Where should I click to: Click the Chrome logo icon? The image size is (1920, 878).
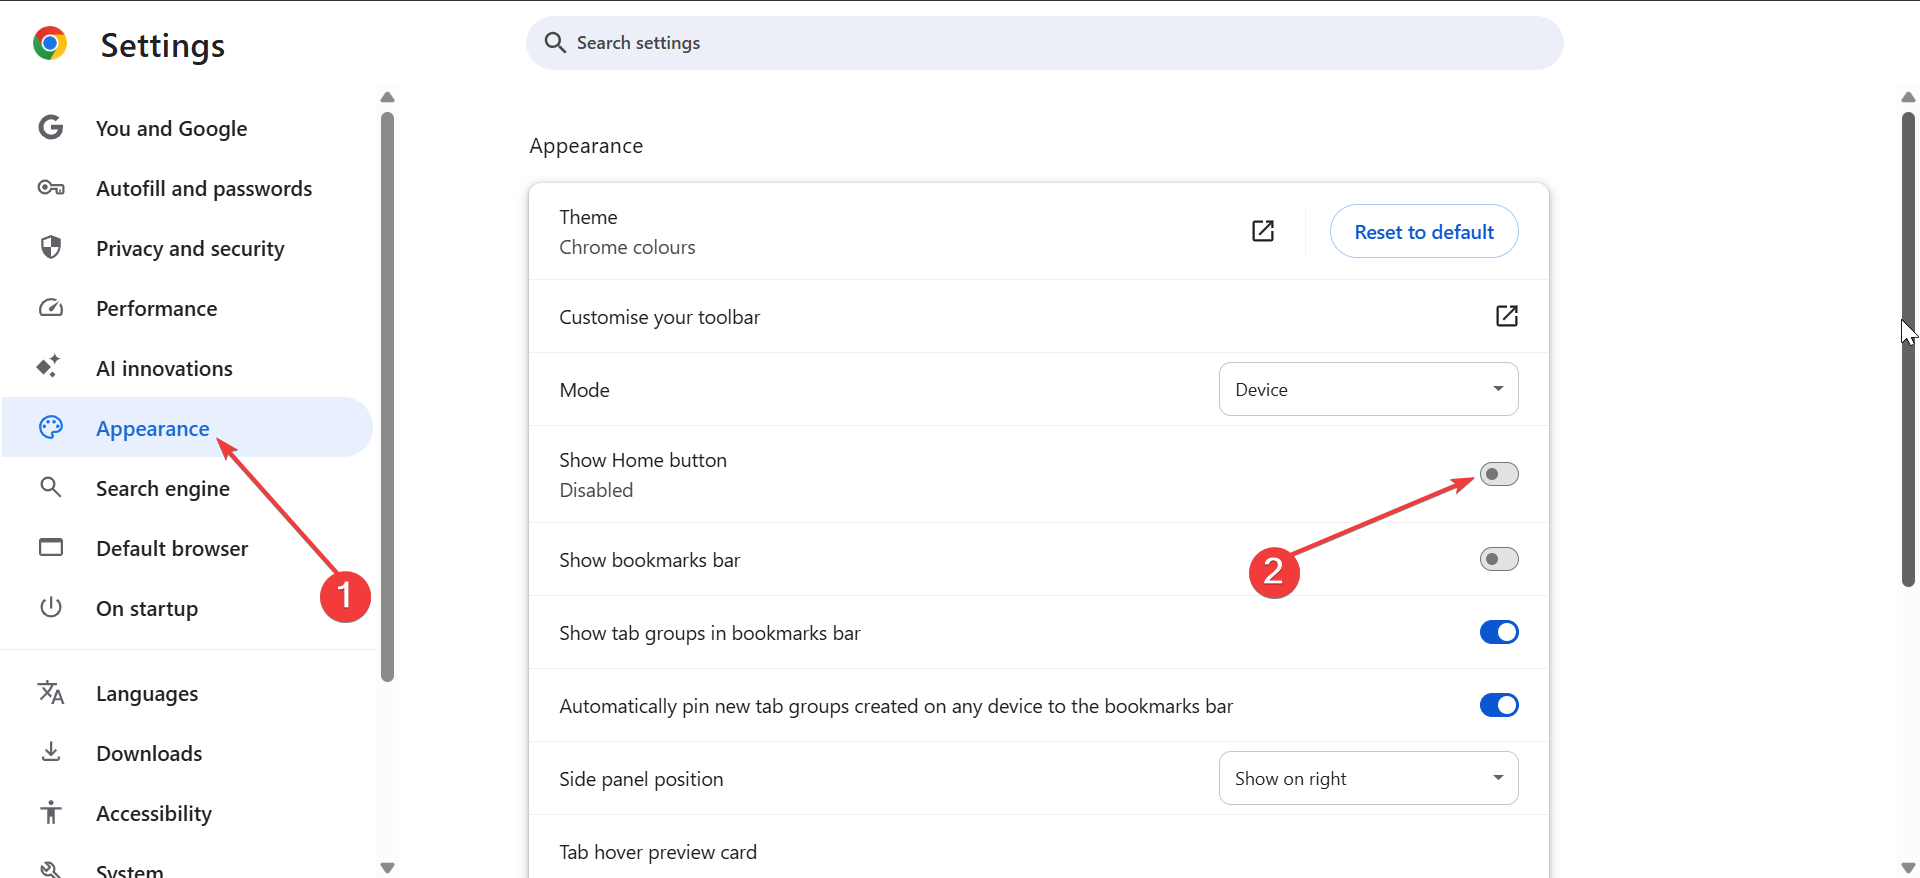49,44
